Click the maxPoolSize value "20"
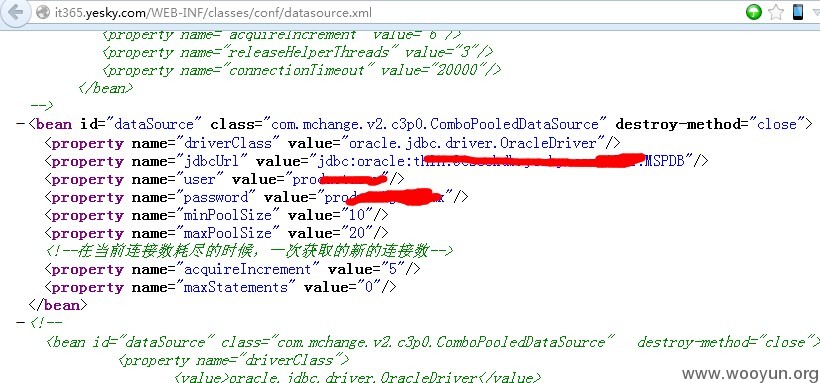 pos(357,233)
